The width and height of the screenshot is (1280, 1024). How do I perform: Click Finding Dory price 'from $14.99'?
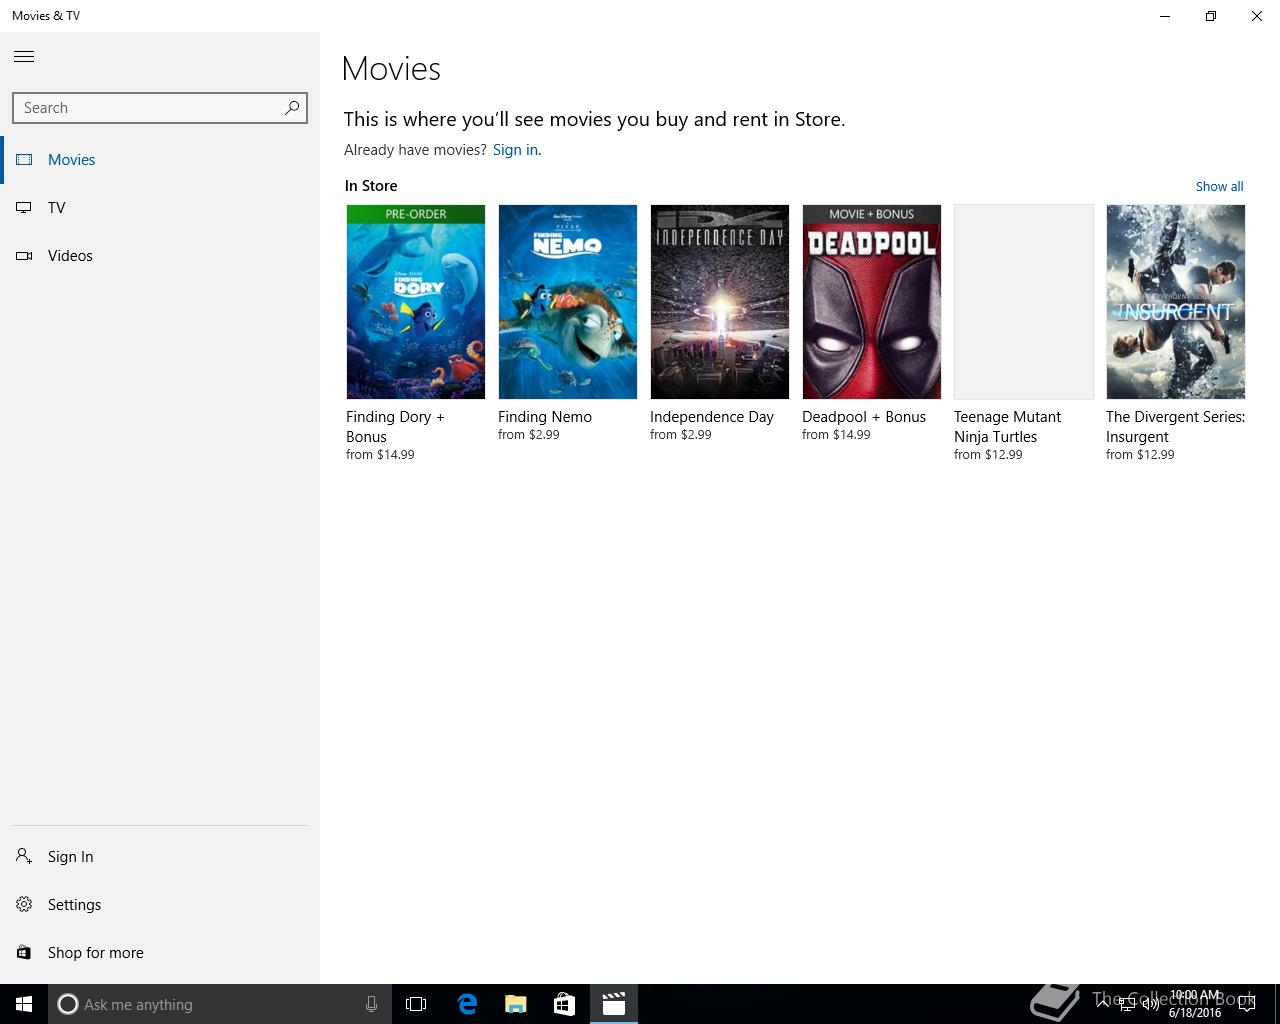(380, 455)
